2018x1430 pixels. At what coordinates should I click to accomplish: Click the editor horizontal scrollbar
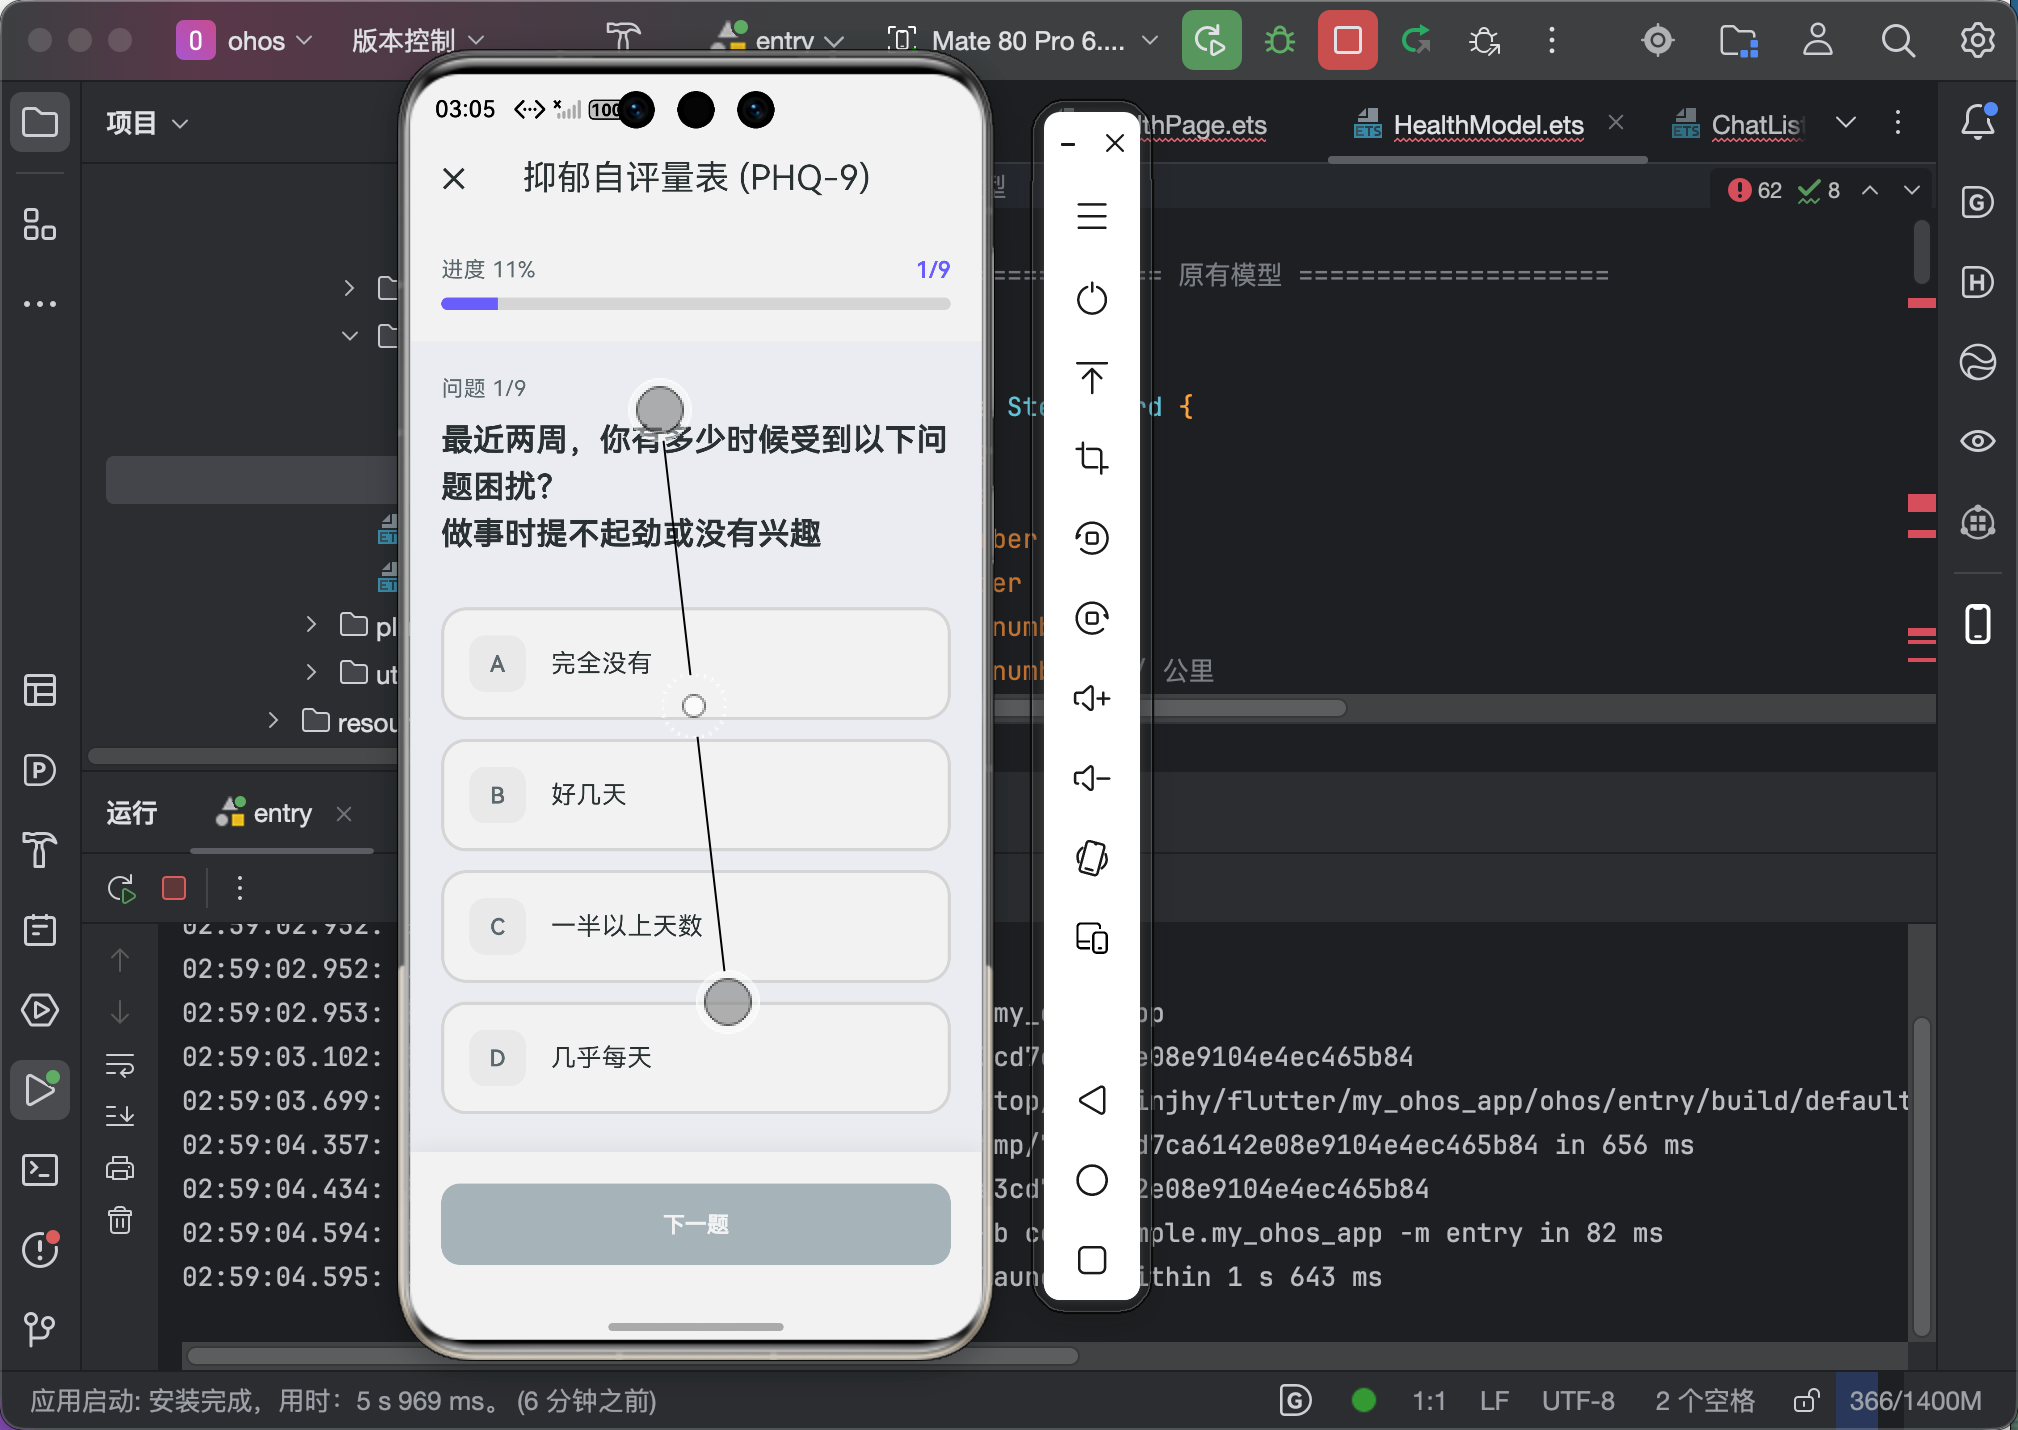coord(1170,708)
